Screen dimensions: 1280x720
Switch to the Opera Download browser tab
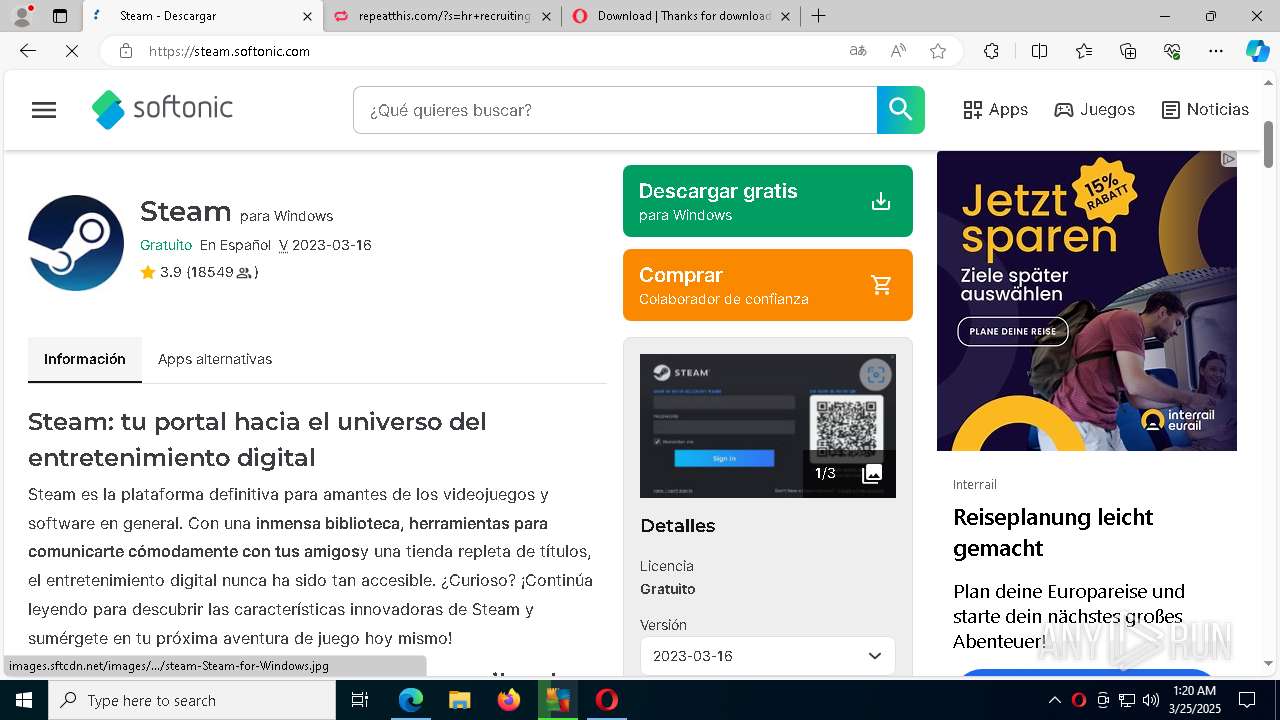pos(680,16)
